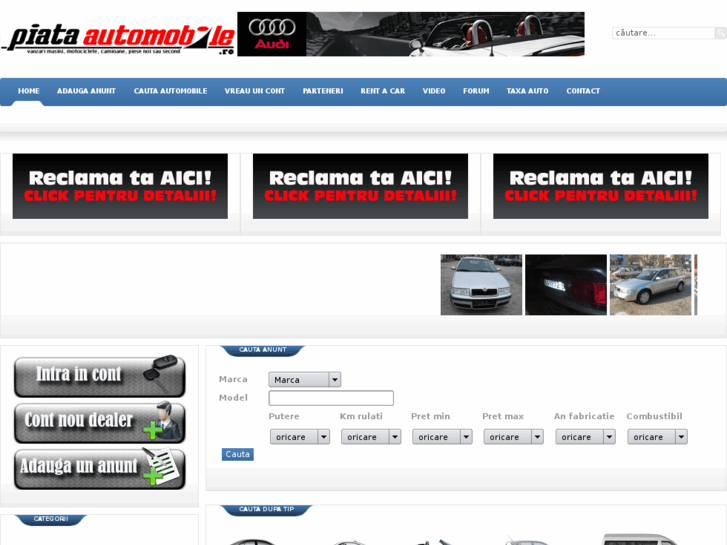
Task: Open the Pret max dropdown
Action: (513, 437)
